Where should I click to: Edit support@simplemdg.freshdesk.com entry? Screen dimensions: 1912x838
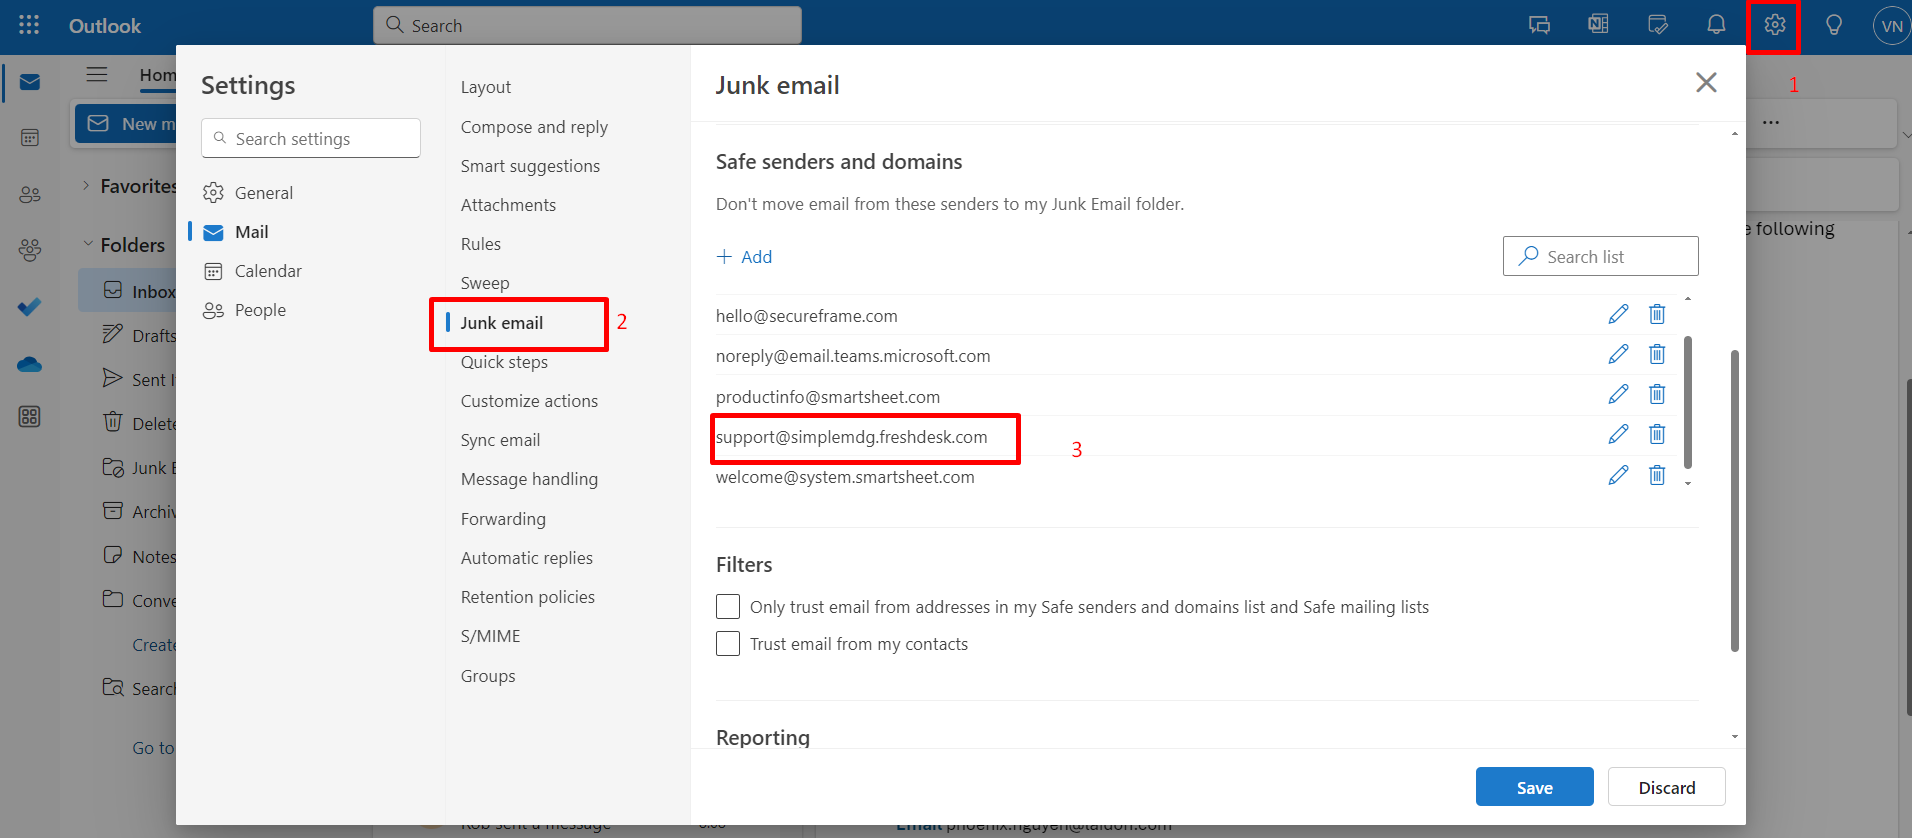tap(1618, 434)
